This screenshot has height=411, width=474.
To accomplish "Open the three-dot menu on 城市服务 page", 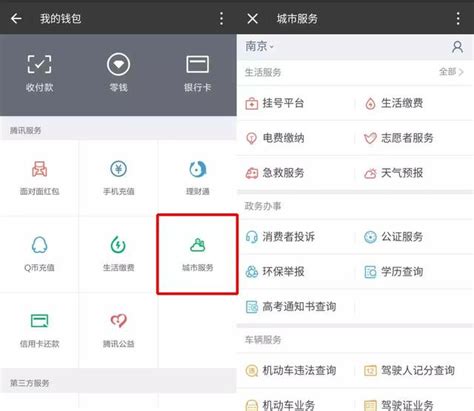I will (x=458, y=19).
